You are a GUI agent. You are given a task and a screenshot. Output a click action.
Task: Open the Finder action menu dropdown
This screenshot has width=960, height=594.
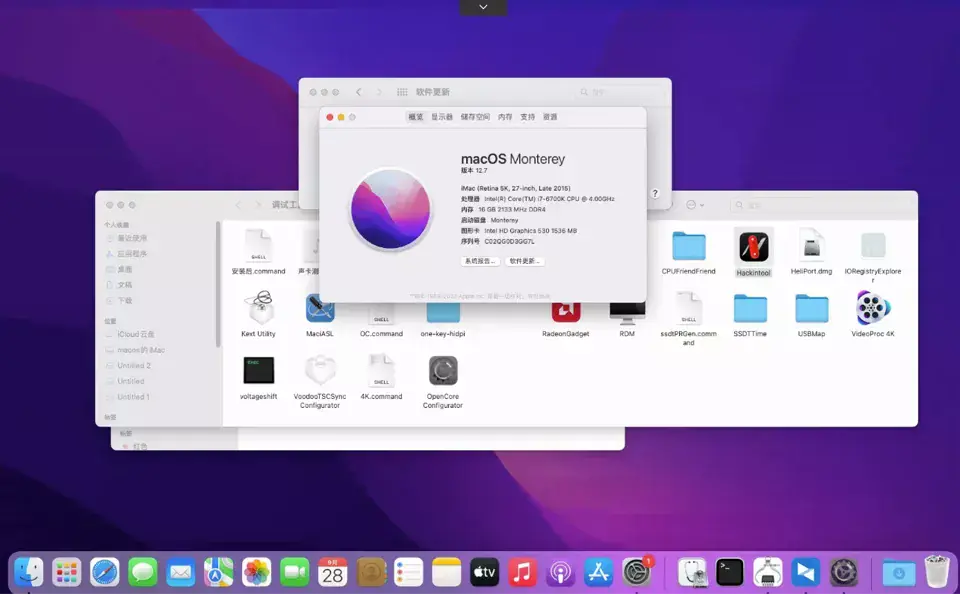tap(695, 205)
